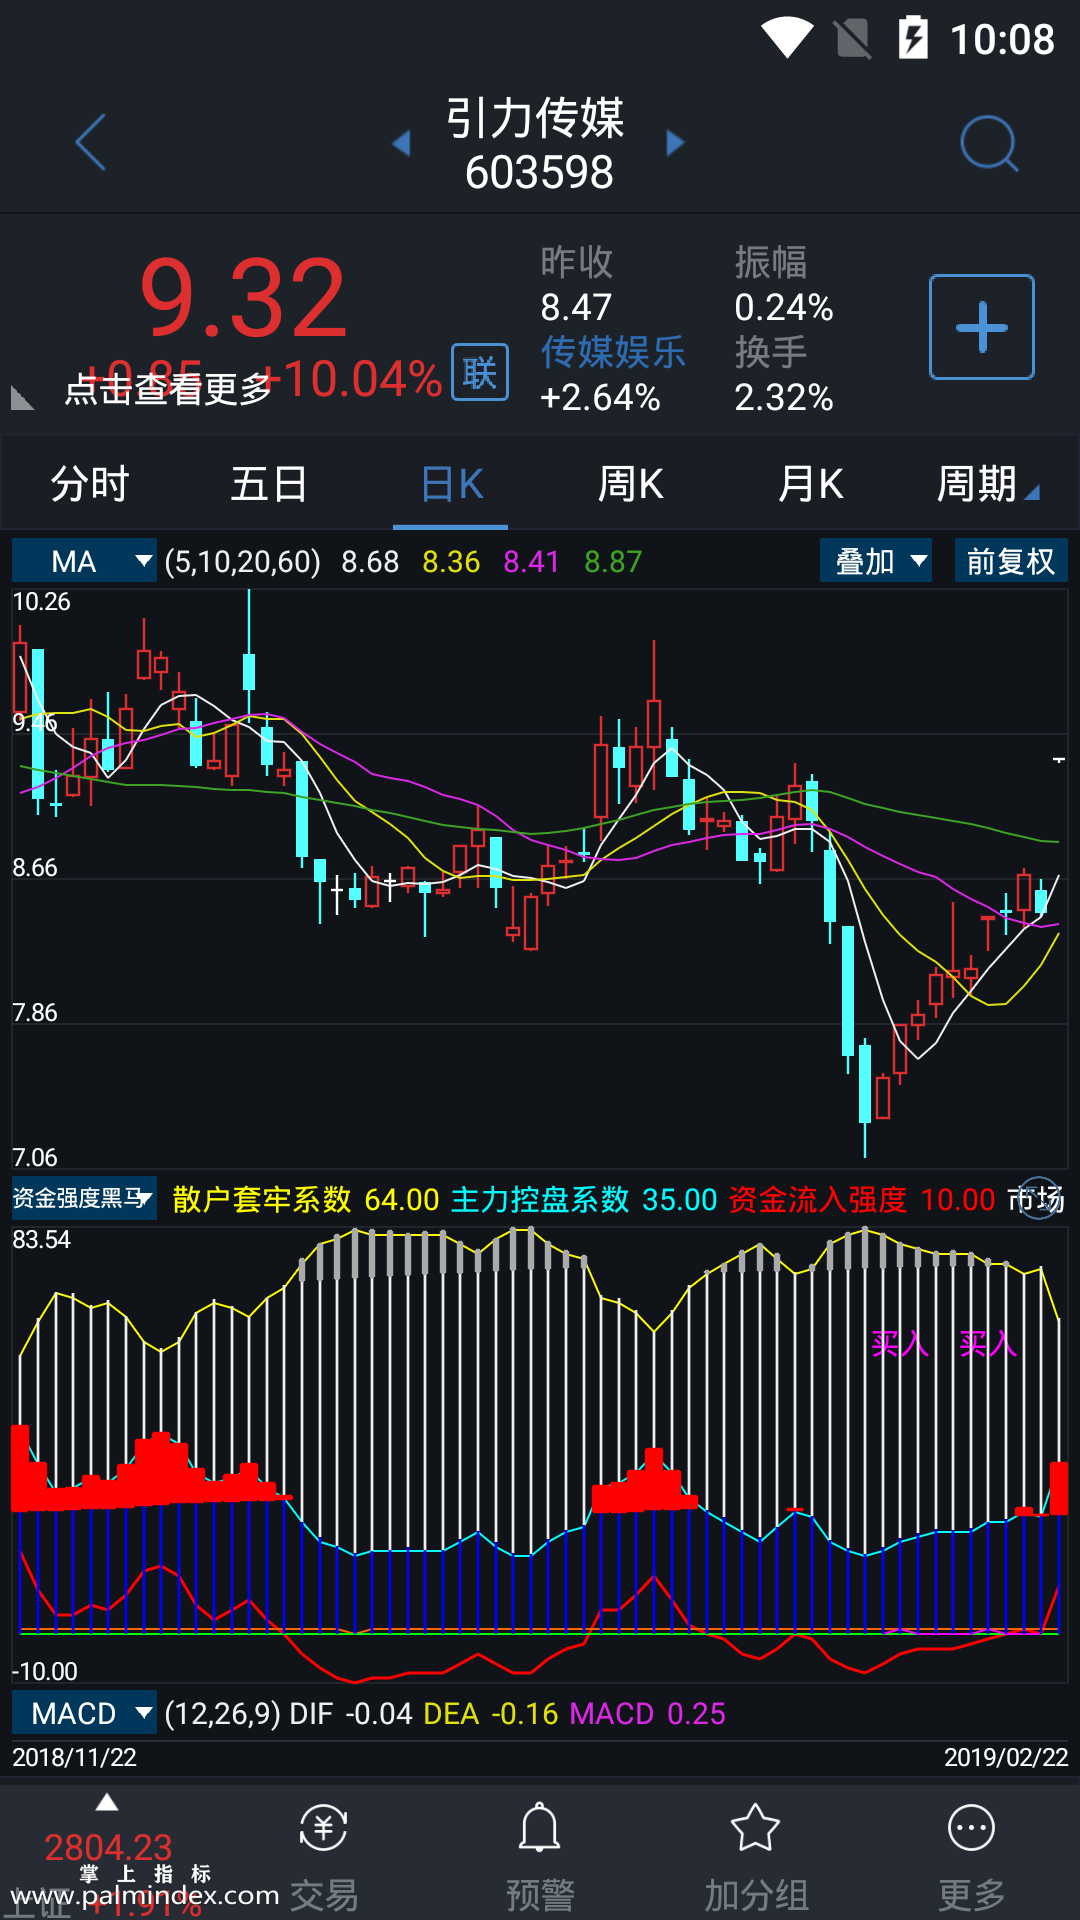Open the search magnifier icon
Viewport: 1080px width, 1920px height.
(989, 143)
